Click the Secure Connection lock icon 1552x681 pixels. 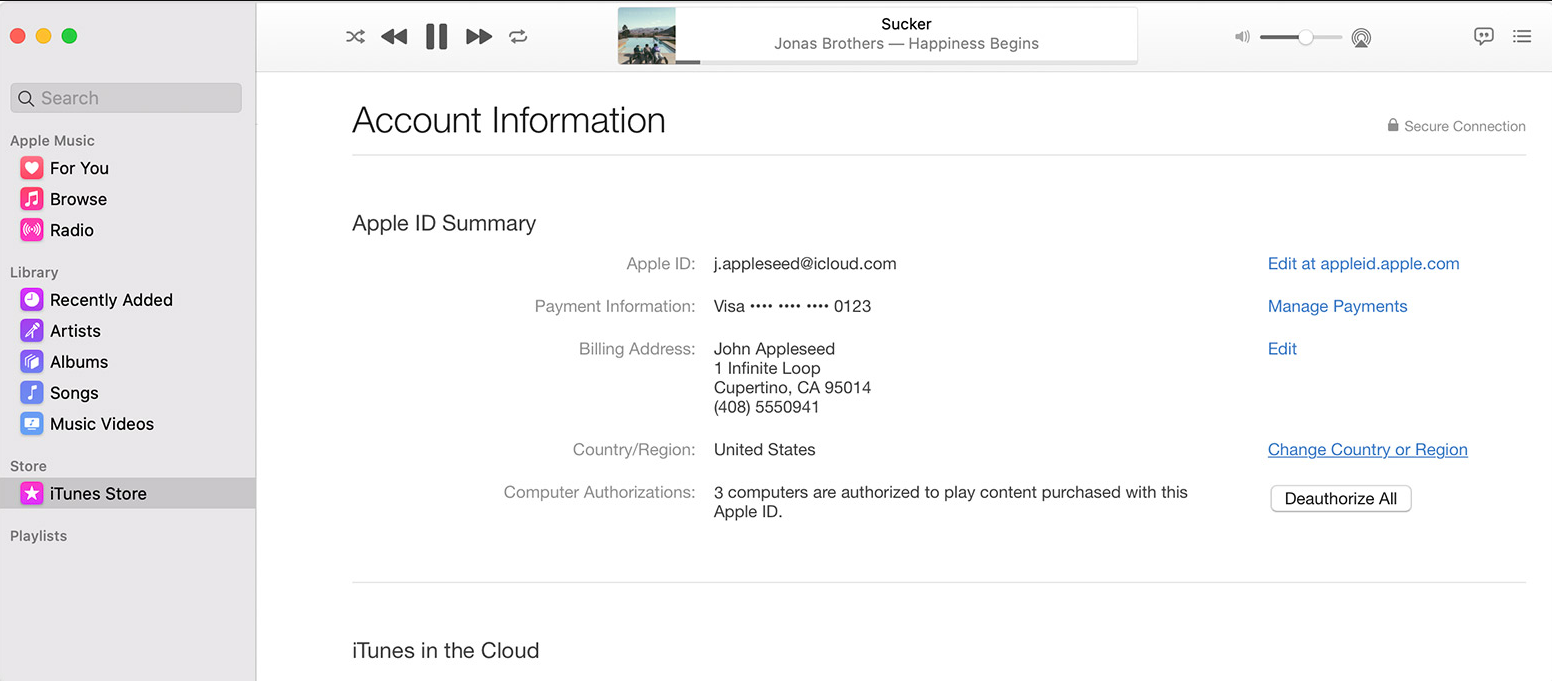pos(1393,125)
